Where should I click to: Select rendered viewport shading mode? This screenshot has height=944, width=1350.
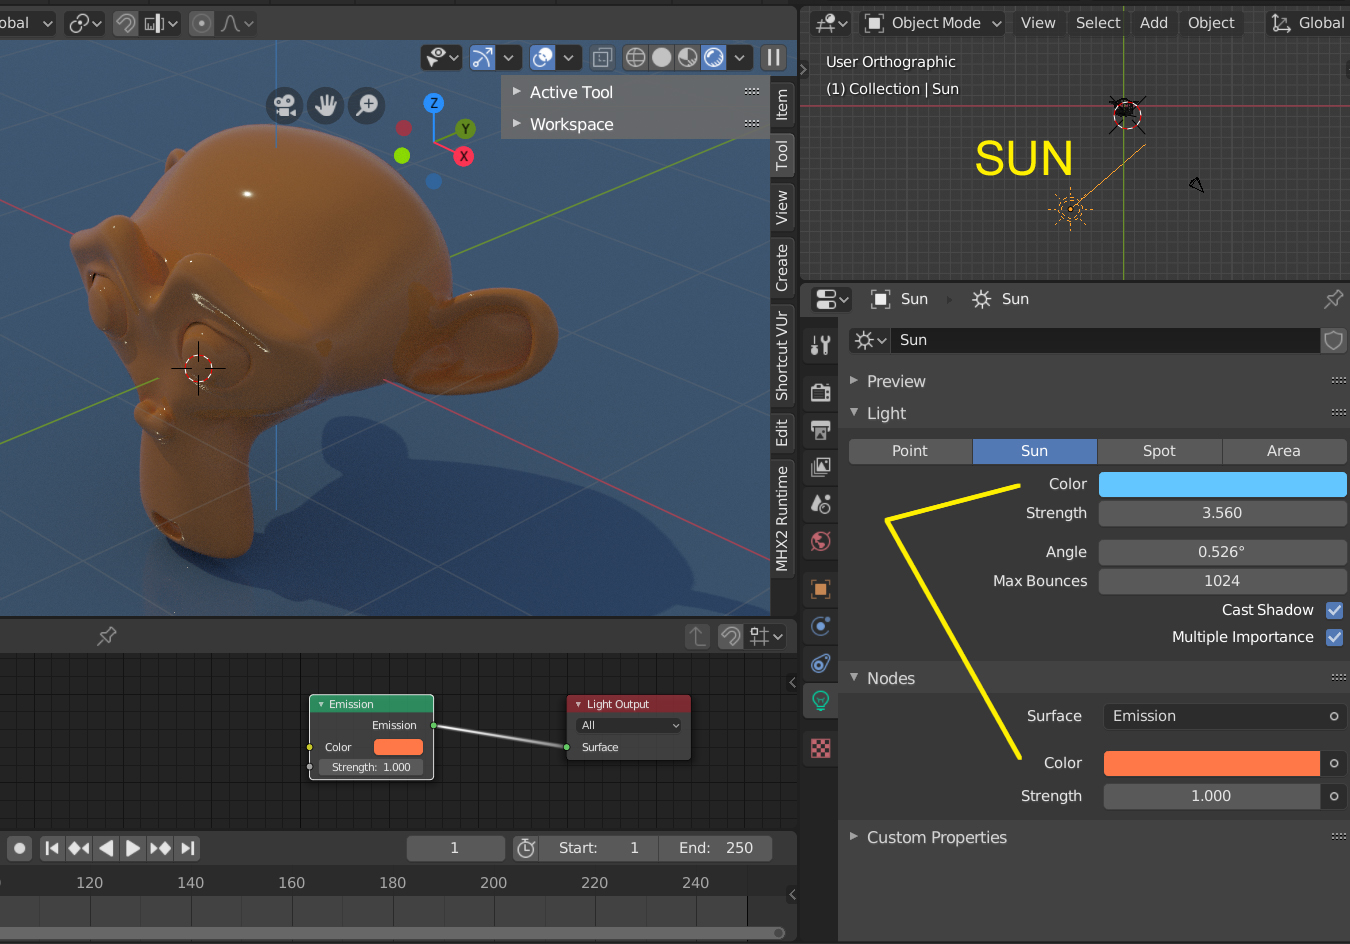713,58
